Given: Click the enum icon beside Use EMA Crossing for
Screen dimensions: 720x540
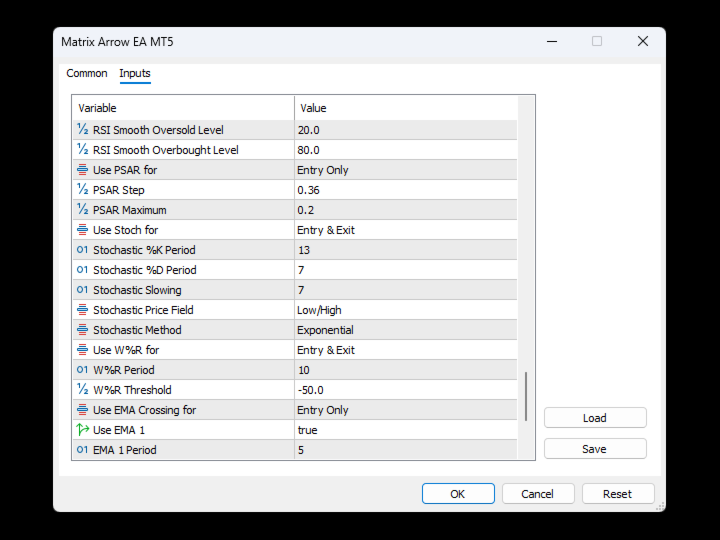Looking at the screenshot, I should 82,410.
